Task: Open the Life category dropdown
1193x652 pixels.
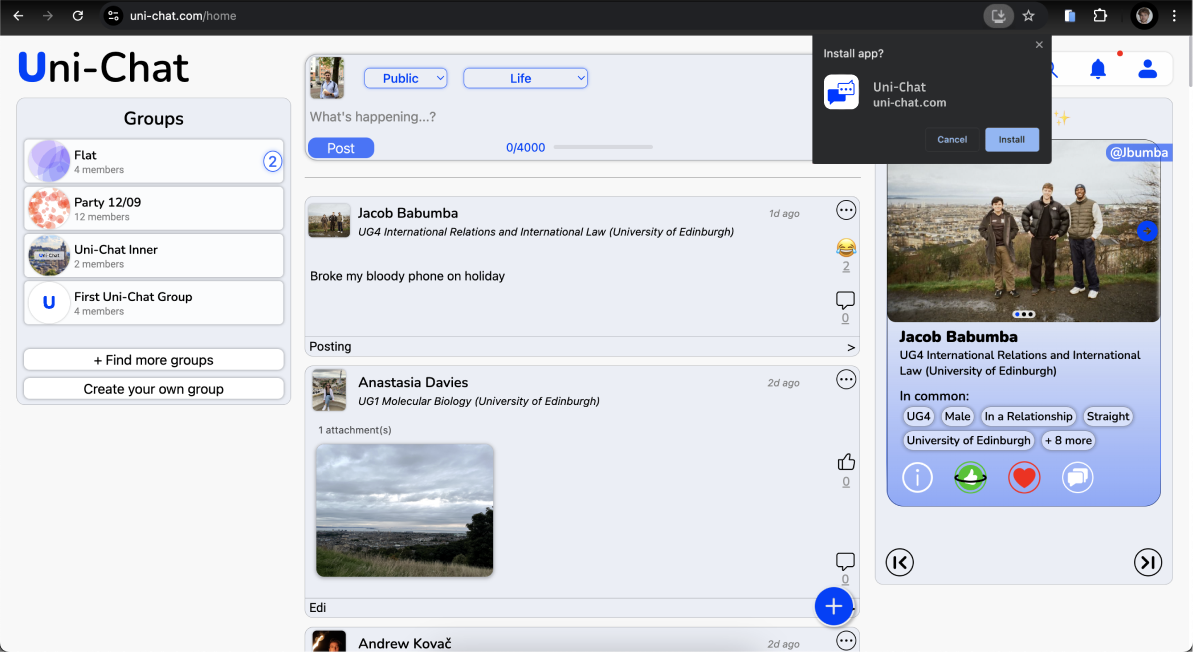Action: click(x=525, y=77)
